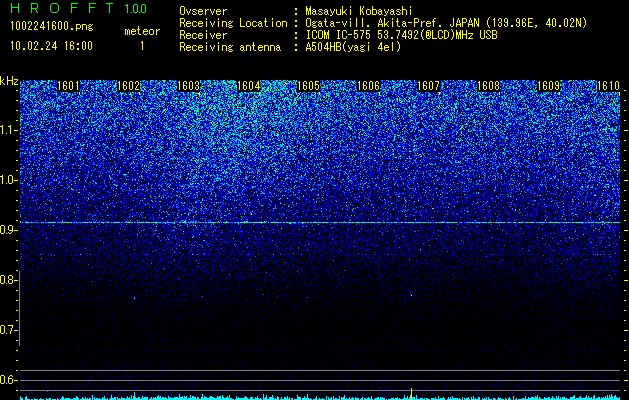The height and width of the screenshot is (400, 629).
Task: Click the "Receiver" field label
Action: pyautogui.click(x=203, y=35)
